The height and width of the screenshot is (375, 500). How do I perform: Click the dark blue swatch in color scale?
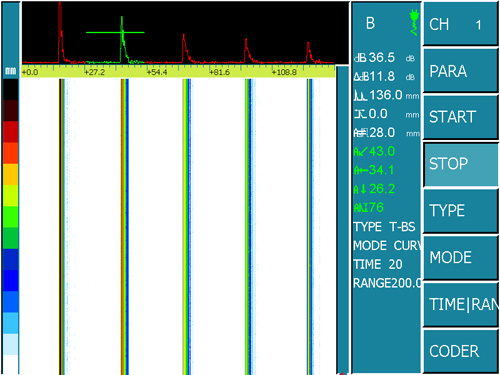[x=11, y=259]
